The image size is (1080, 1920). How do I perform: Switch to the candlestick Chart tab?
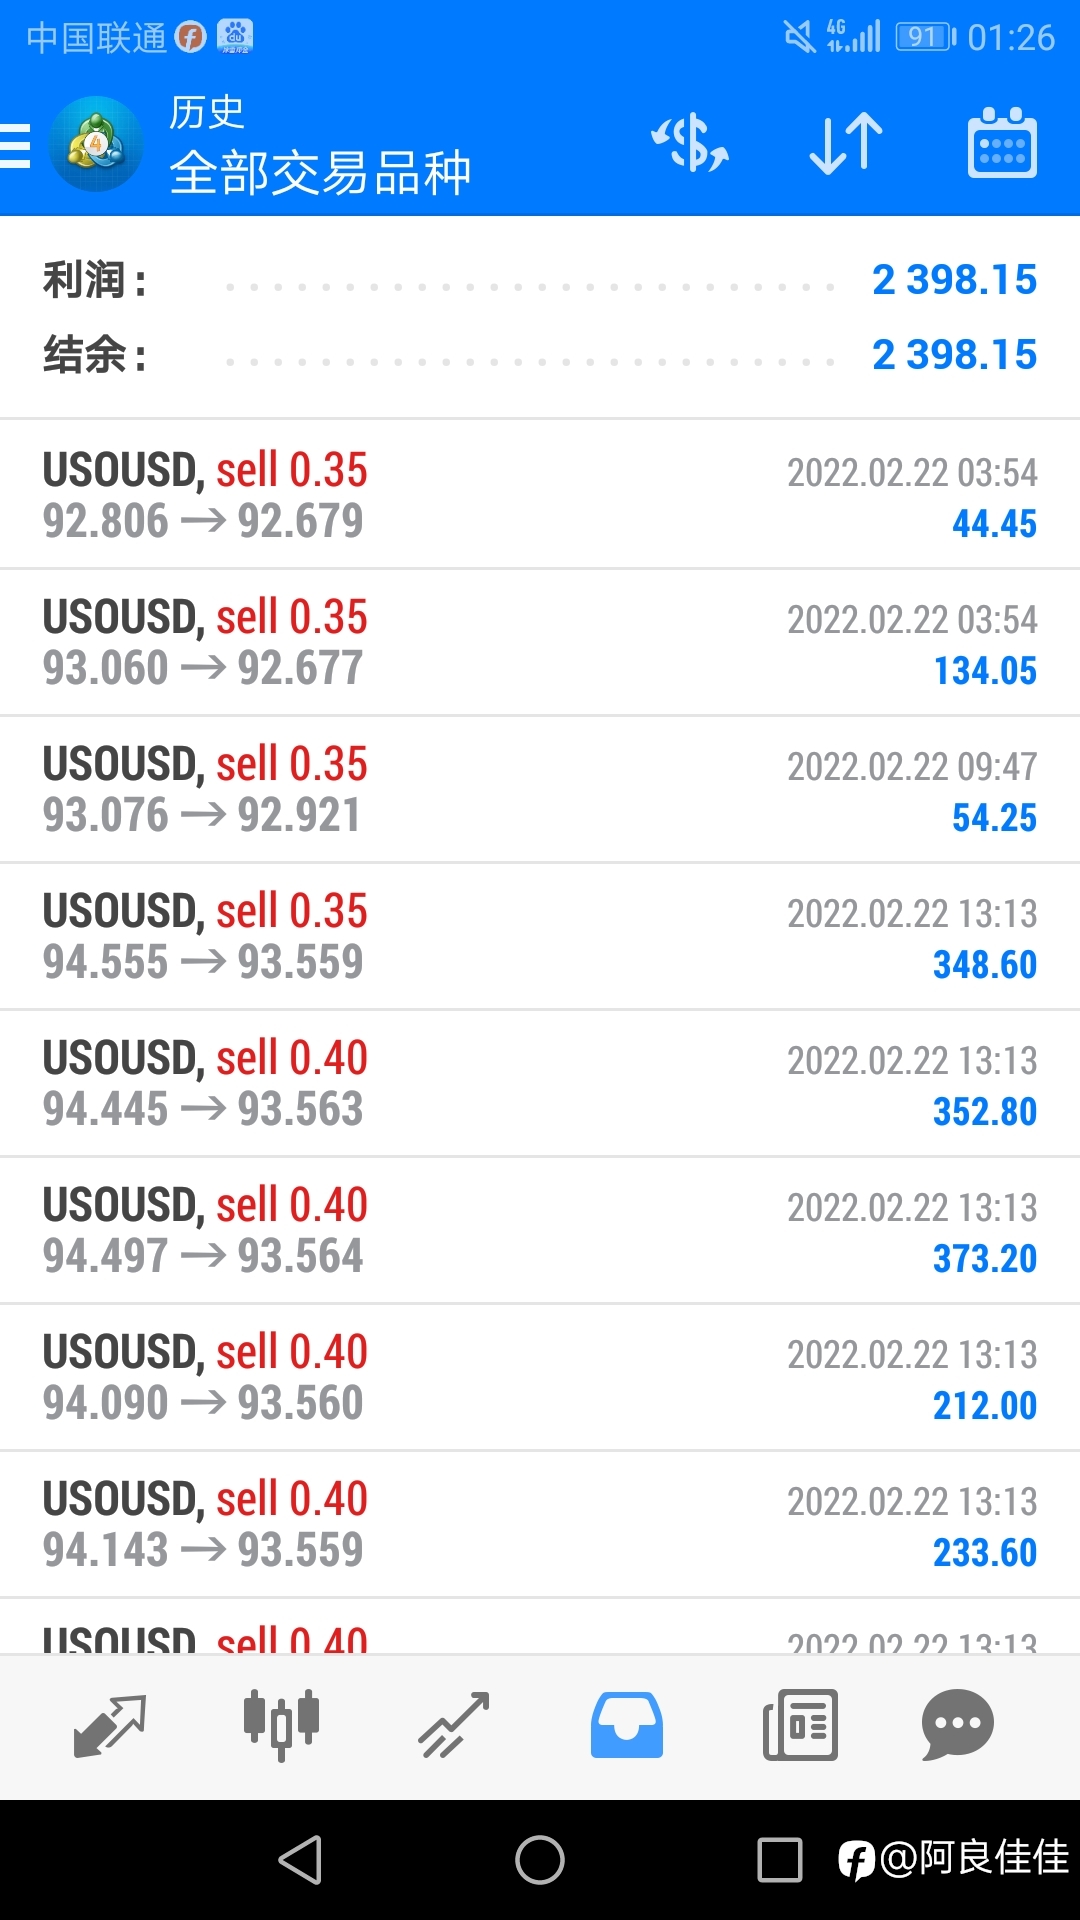coord(281,1725)
